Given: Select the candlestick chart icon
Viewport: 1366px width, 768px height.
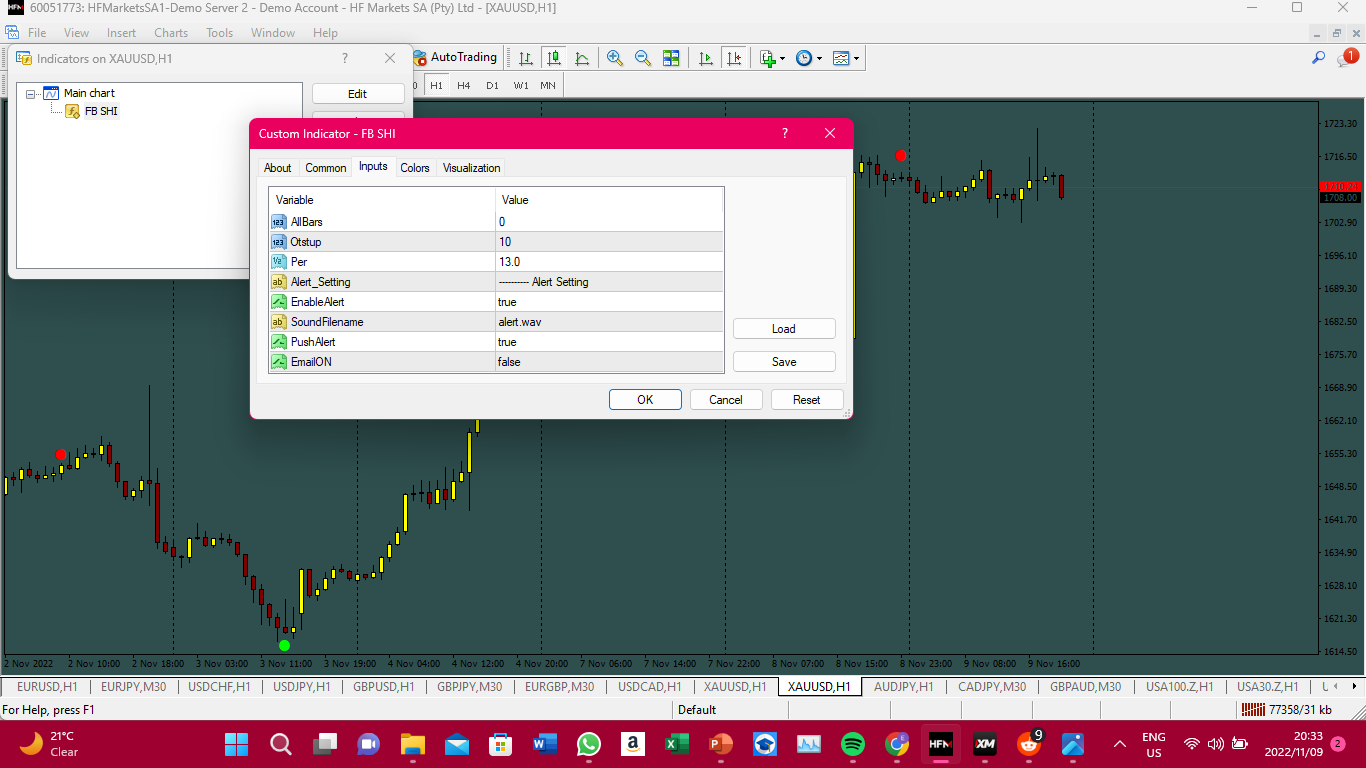Looking at the screenshot, I should (x=553, y=58).
